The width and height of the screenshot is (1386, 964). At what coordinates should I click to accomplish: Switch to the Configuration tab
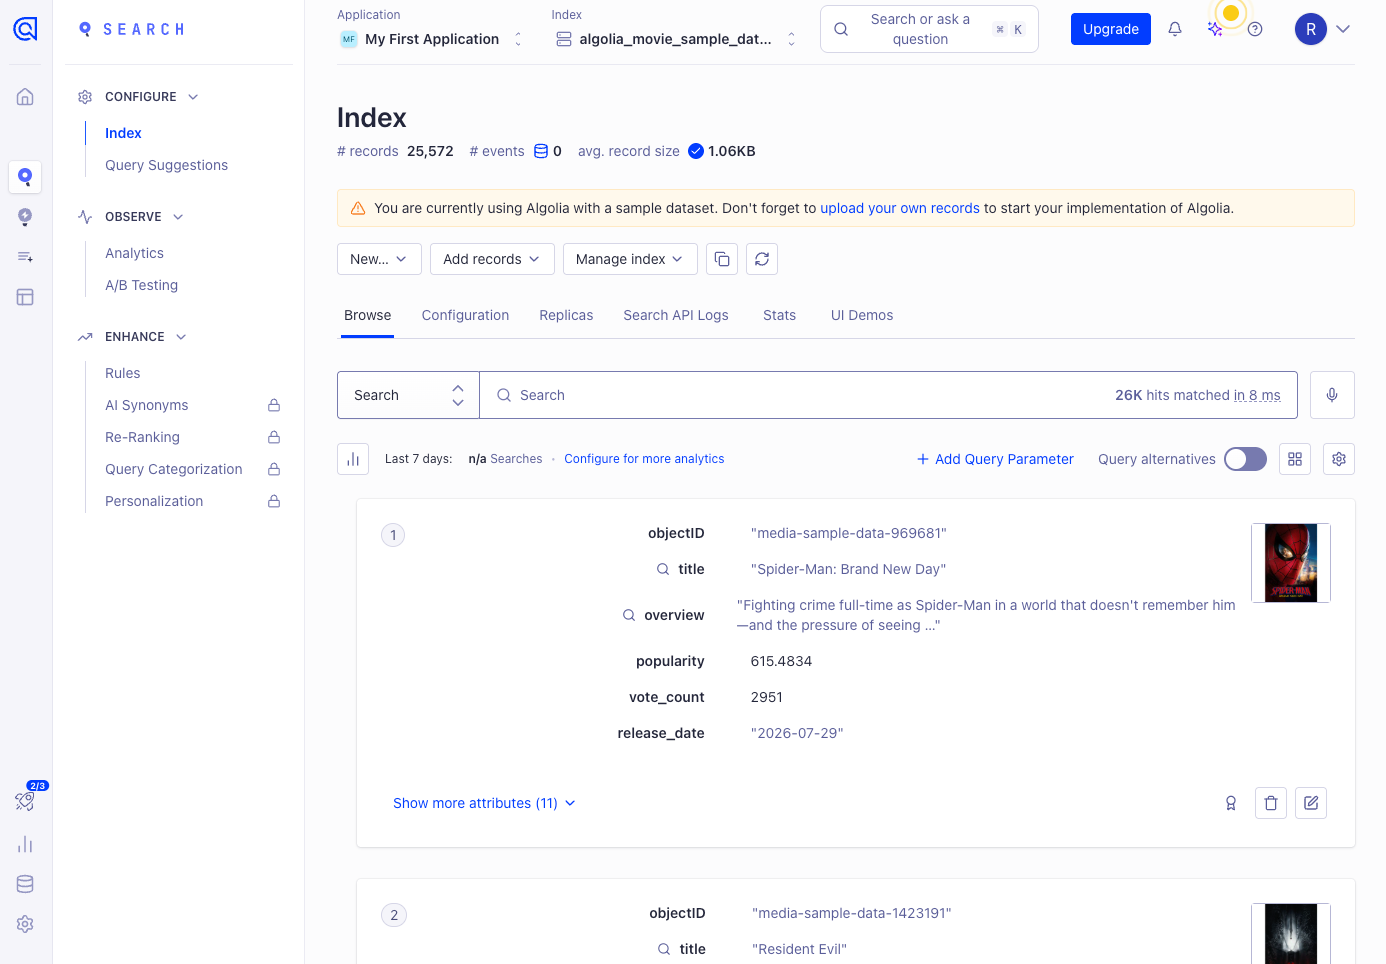click(x=465, y=315)
